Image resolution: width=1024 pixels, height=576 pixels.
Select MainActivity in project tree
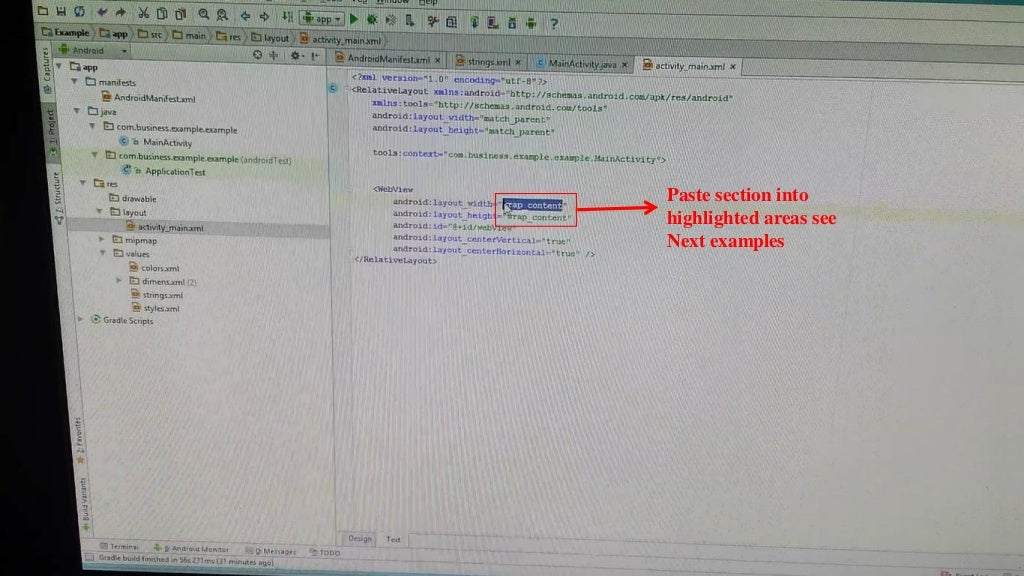coord(156,142)
